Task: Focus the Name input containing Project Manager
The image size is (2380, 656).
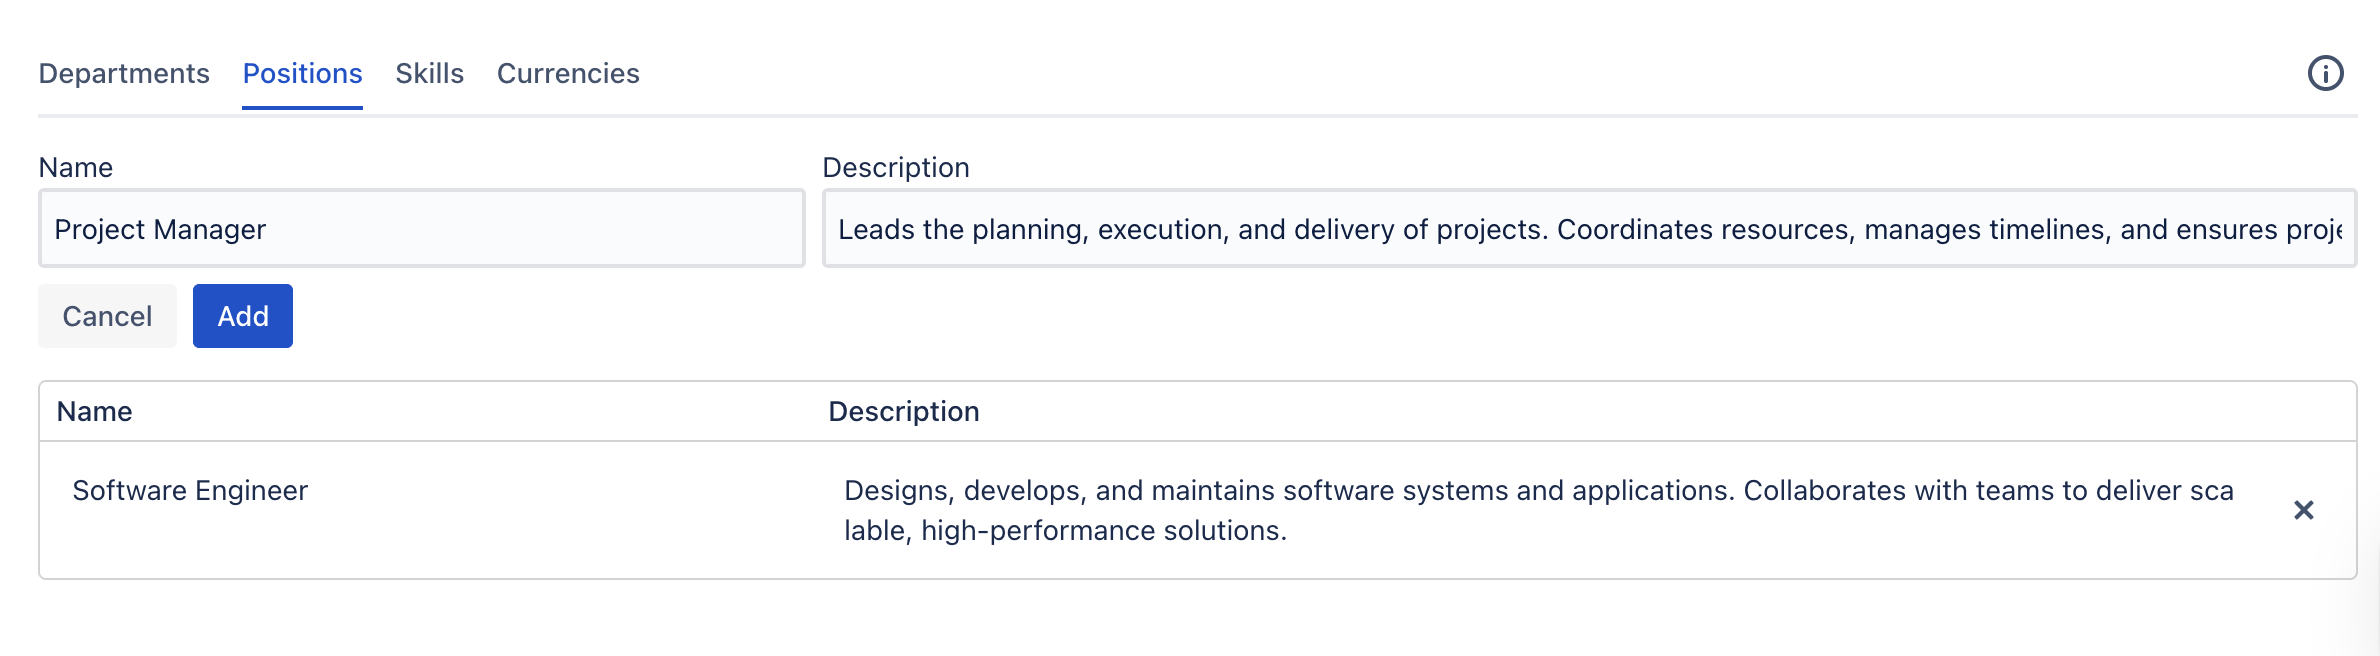Action: coord(421,229)
